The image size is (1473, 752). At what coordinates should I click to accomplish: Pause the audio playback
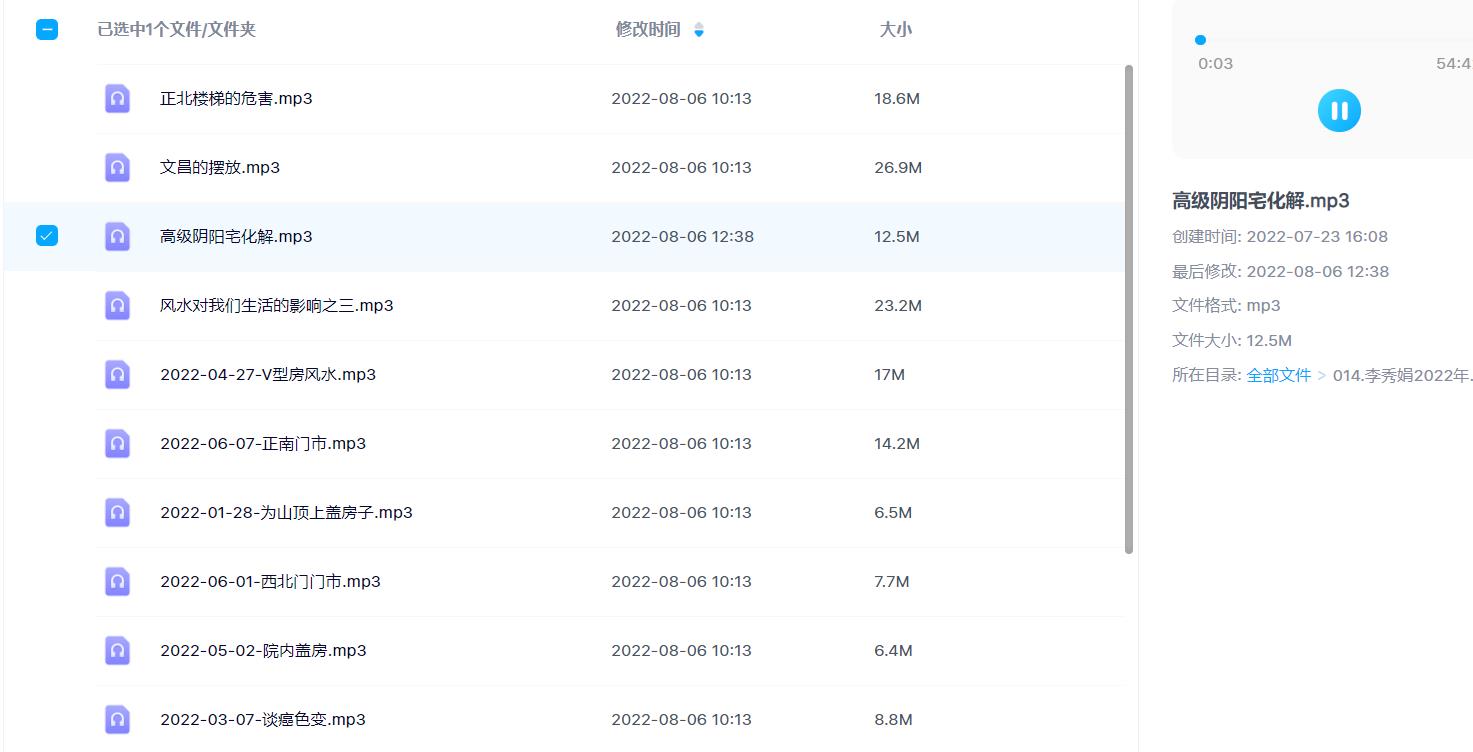coord(1339,110)
